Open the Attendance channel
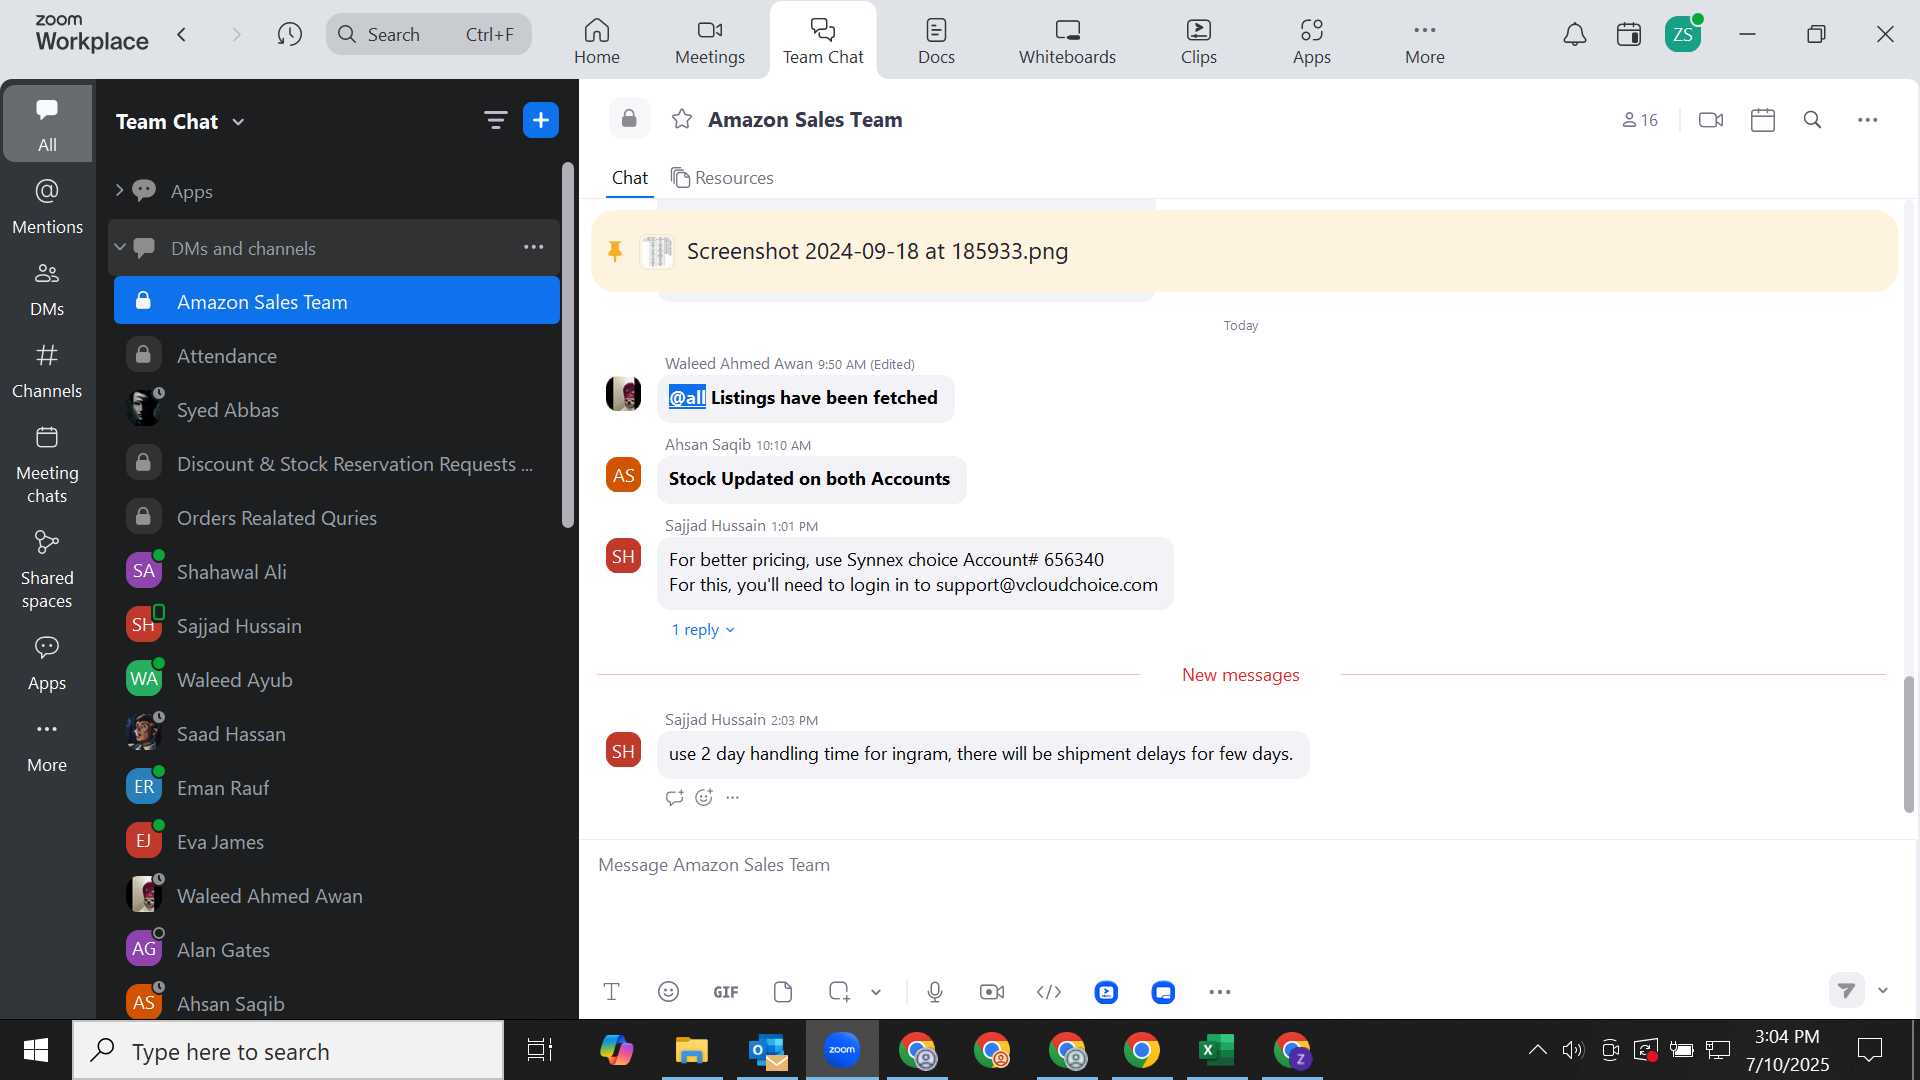 pyautogui.click(x=337, y=356)
